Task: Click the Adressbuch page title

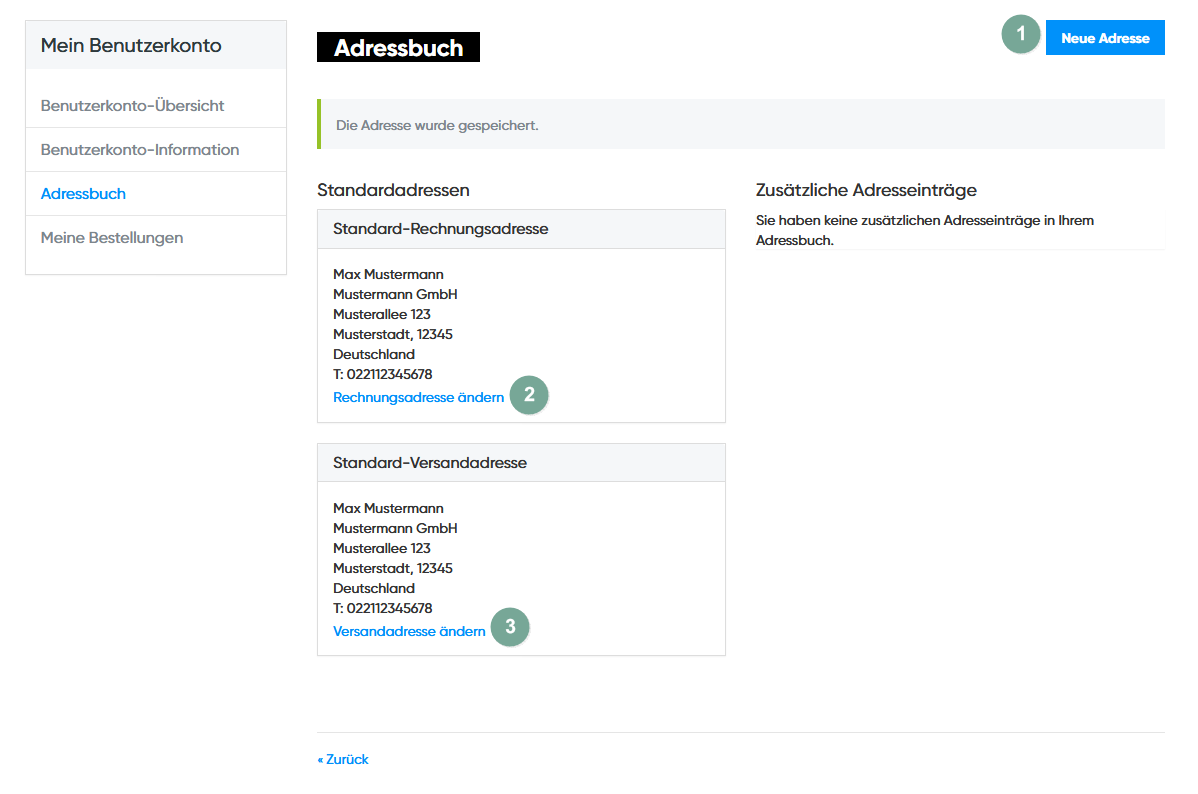Action: 398,48
